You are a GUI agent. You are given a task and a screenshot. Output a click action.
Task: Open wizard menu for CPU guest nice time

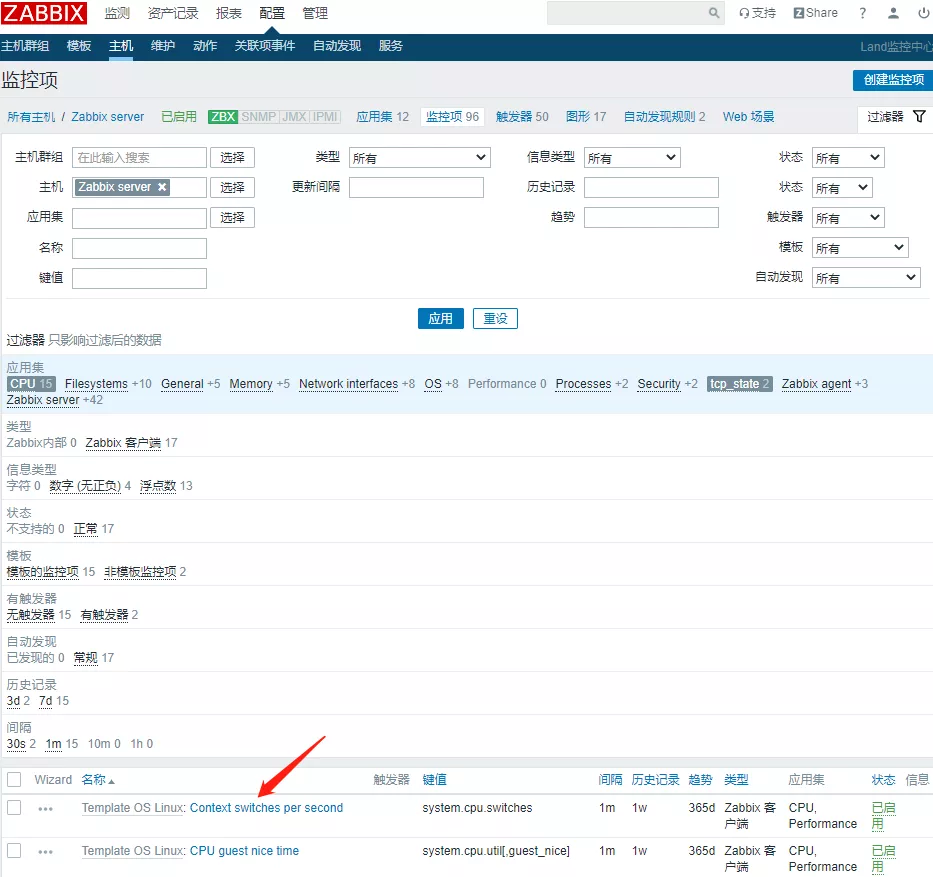(45, 852)
